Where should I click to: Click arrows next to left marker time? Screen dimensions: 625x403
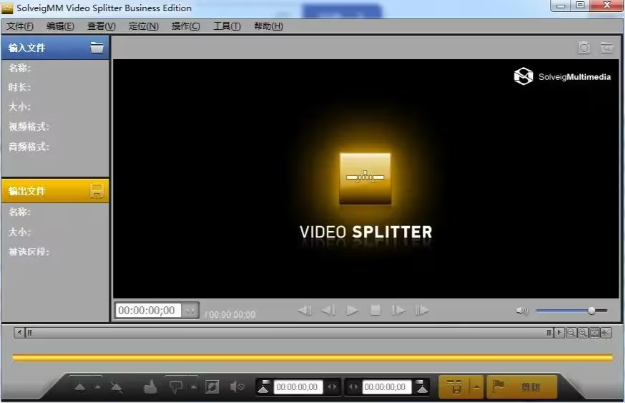(x=332, y=387)
